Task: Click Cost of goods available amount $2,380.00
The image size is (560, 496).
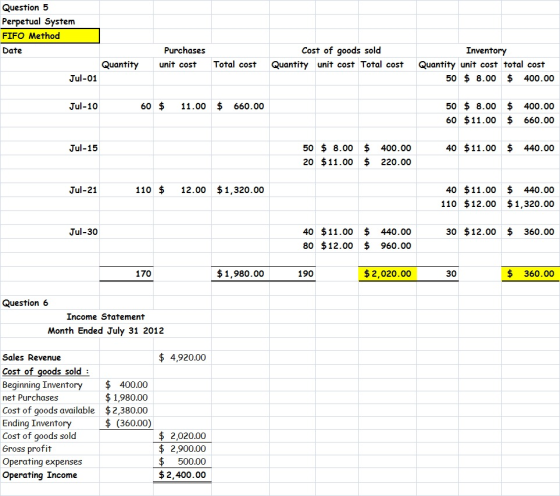Action: (126, 410)
